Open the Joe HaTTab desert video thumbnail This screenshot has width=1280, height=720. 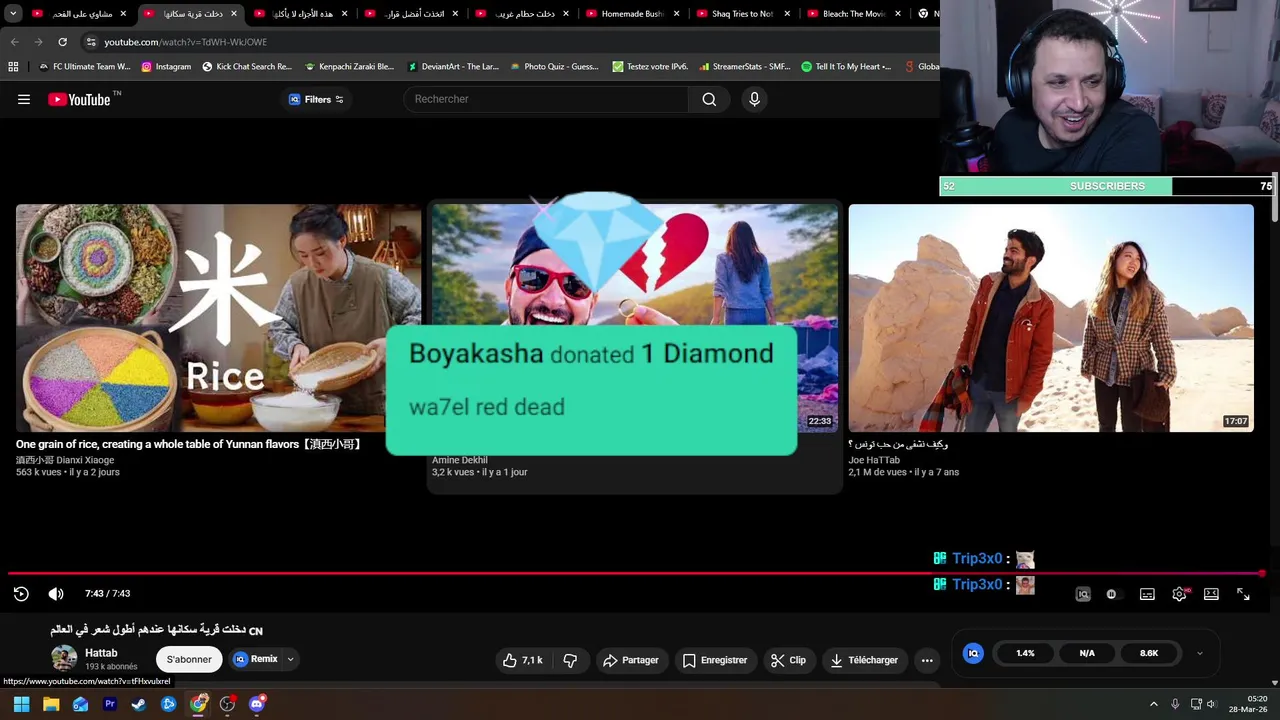(x=1051, y=318)
